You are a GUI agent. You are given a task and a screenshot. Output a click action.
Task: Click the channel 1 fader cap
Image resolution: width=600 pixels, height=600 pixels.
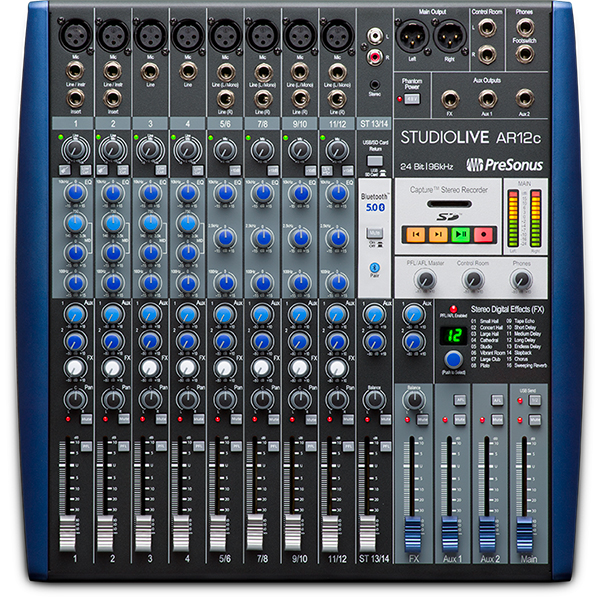68,533
